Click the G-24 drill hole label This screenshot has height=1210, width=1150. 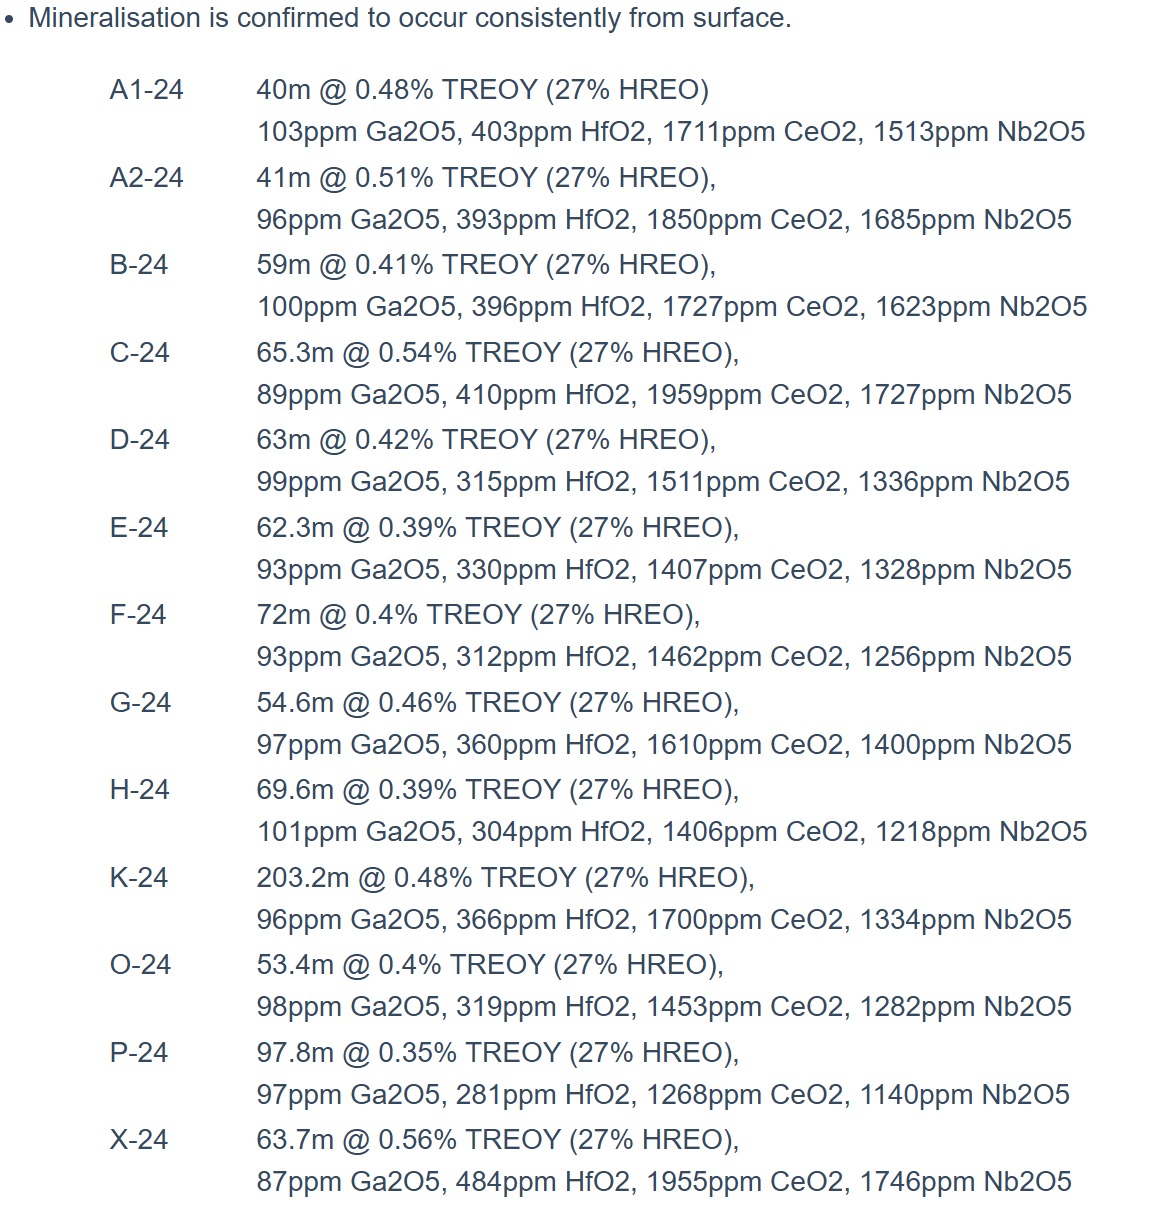coord(140,703)
